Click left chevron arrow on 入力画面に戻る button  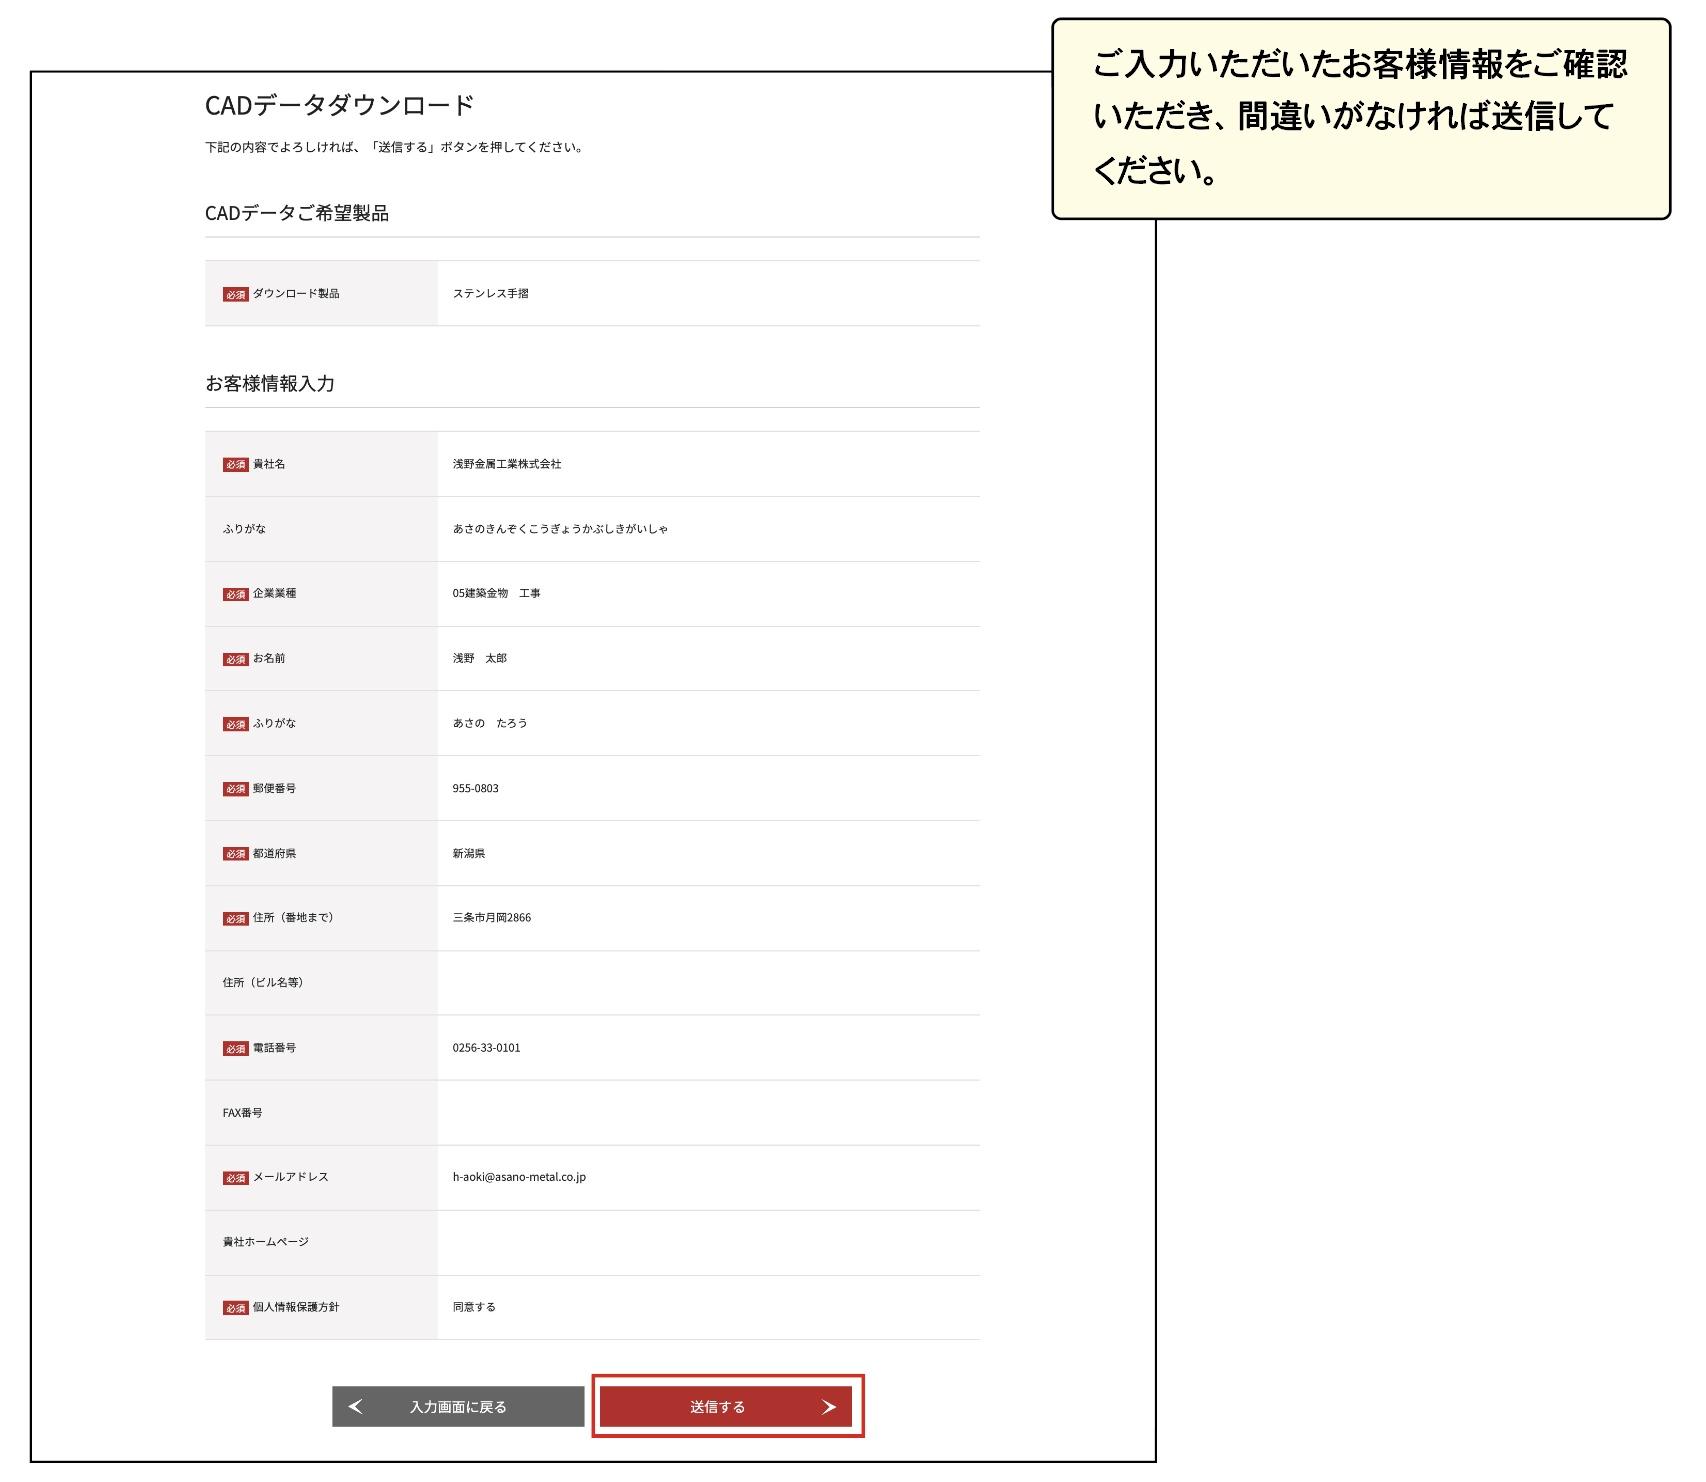[355, 1407]
